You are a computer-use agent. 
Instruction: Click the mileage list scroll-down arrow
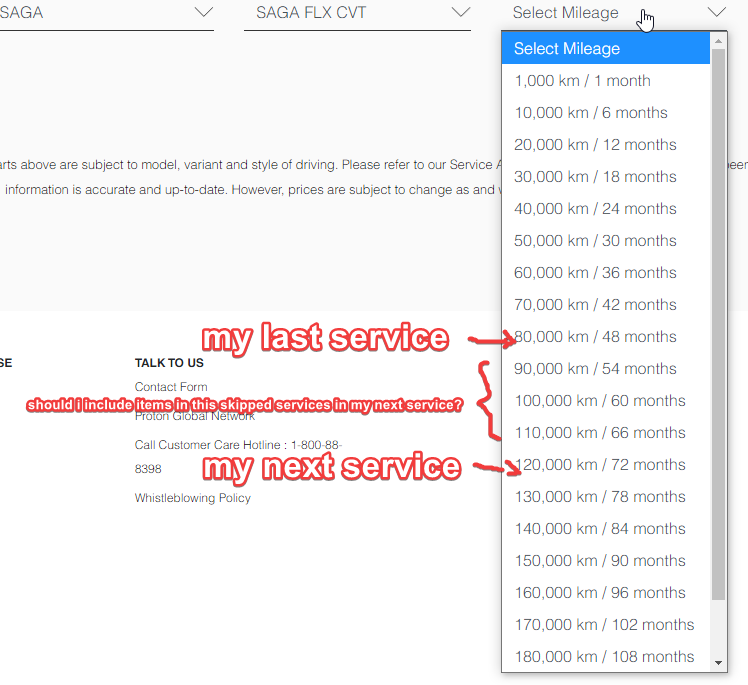click(x=718, y=663)
